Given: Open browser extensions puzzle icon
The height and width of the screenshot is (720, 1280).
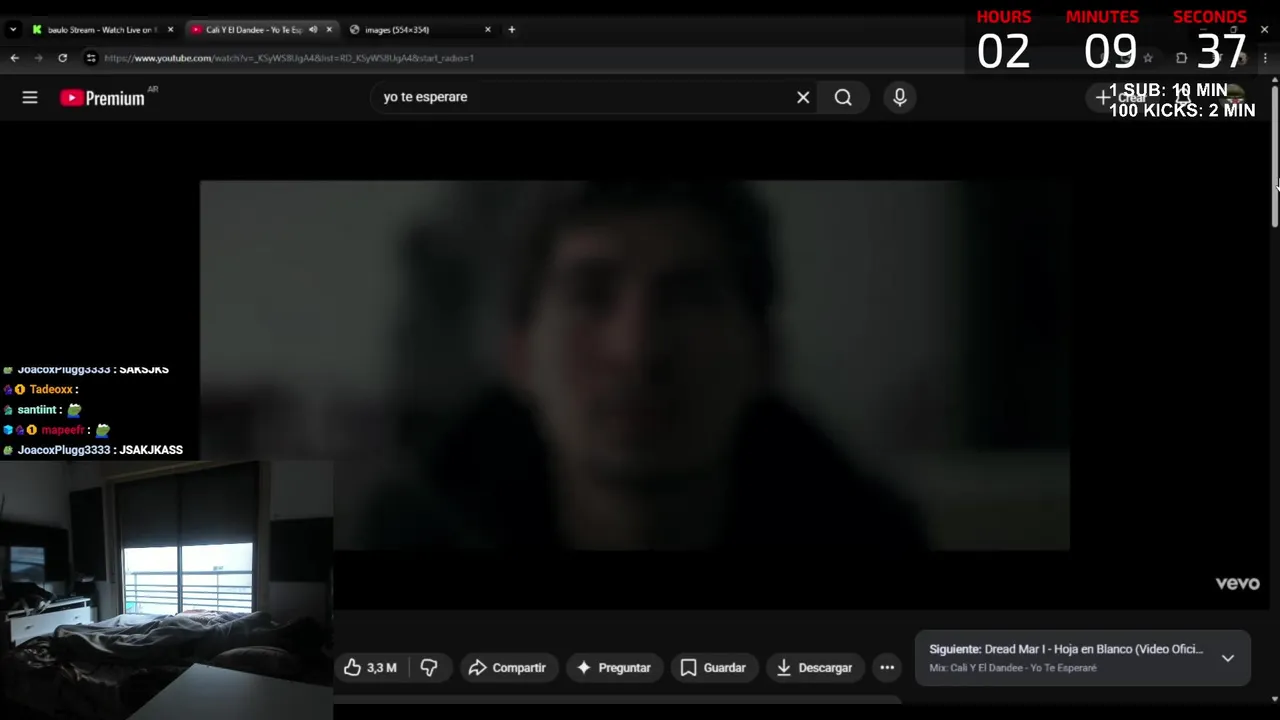Looking at the screenshot, I should (1181, 58).
